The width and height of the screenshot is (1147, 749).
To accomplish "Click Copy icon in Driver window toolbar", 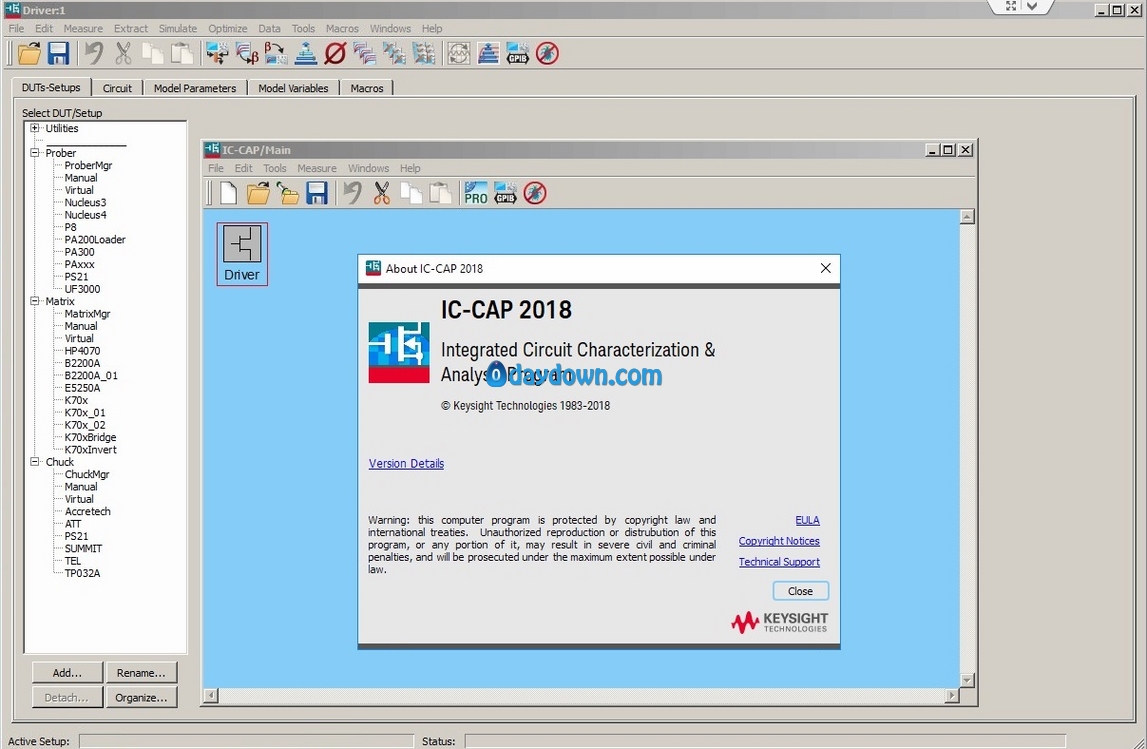I will tap(153, 53).
